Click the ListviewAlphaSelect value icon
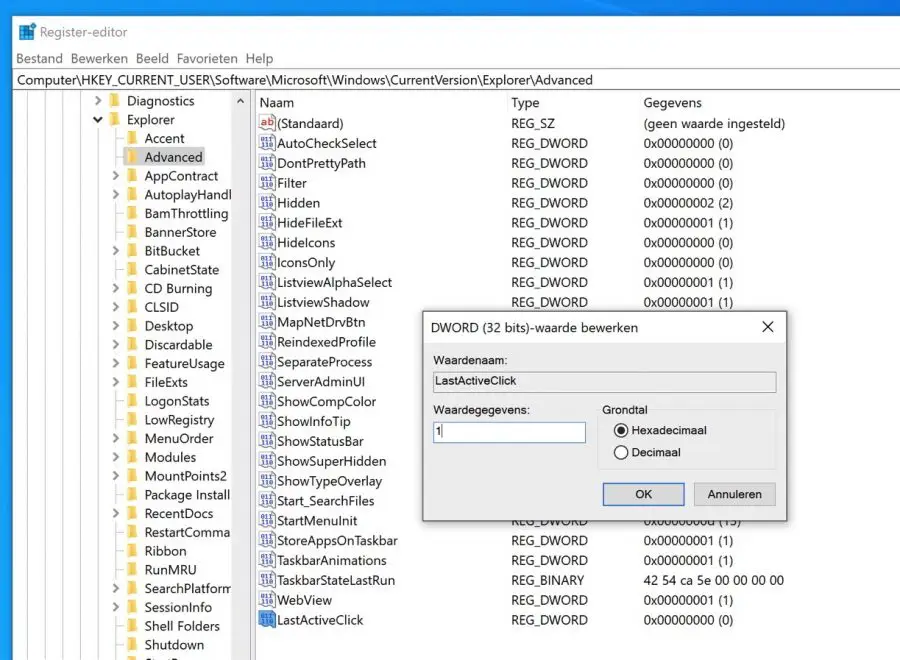Screen dimensions: 900x660 [267, 282]
